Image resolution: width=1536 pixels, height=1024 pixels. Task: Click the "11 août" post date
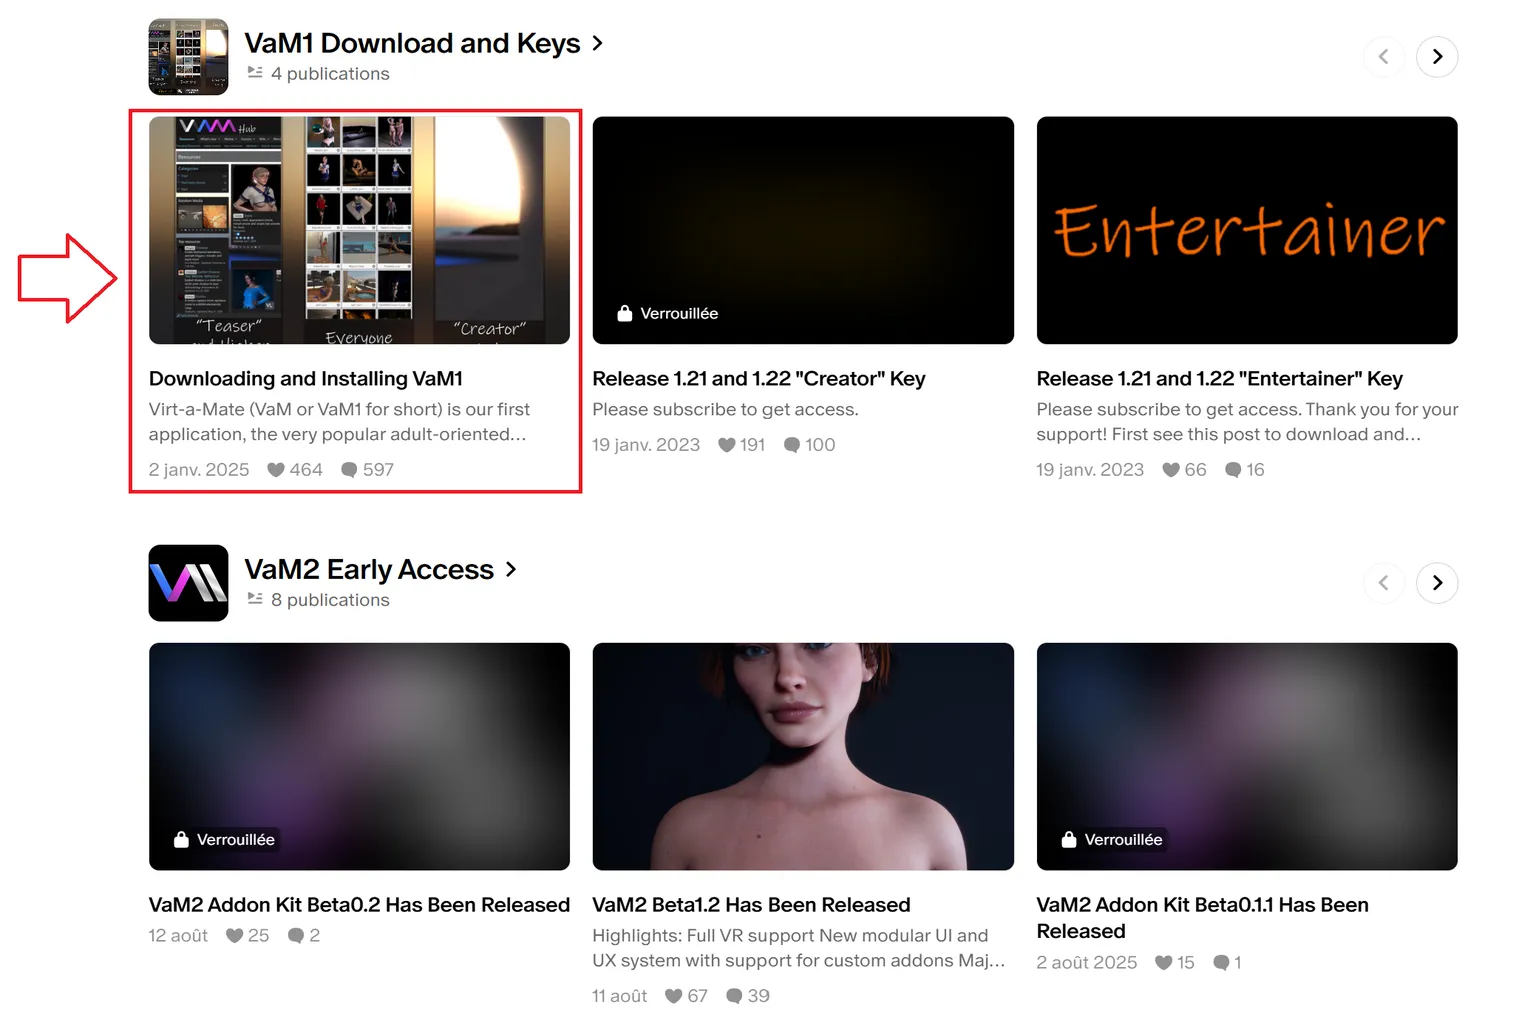619,996
